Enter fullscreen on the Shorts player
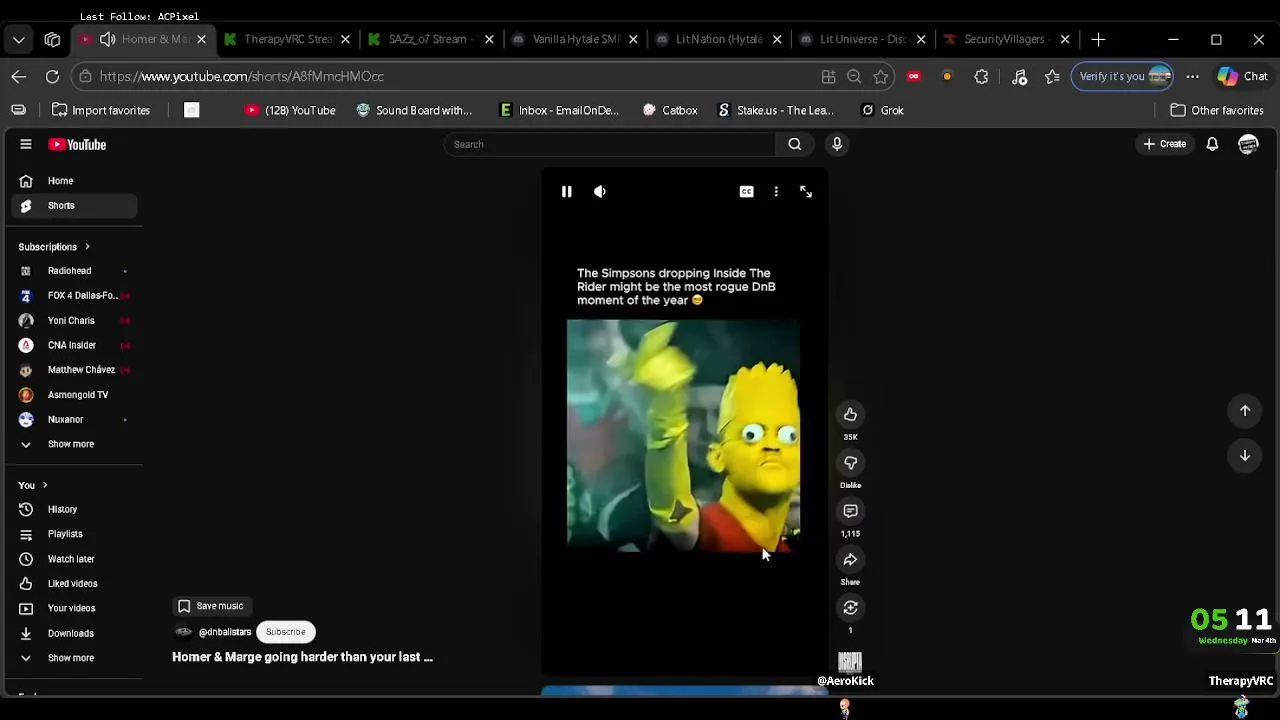This screenshot has width=1280, height=720. click(x=806, y=192)
